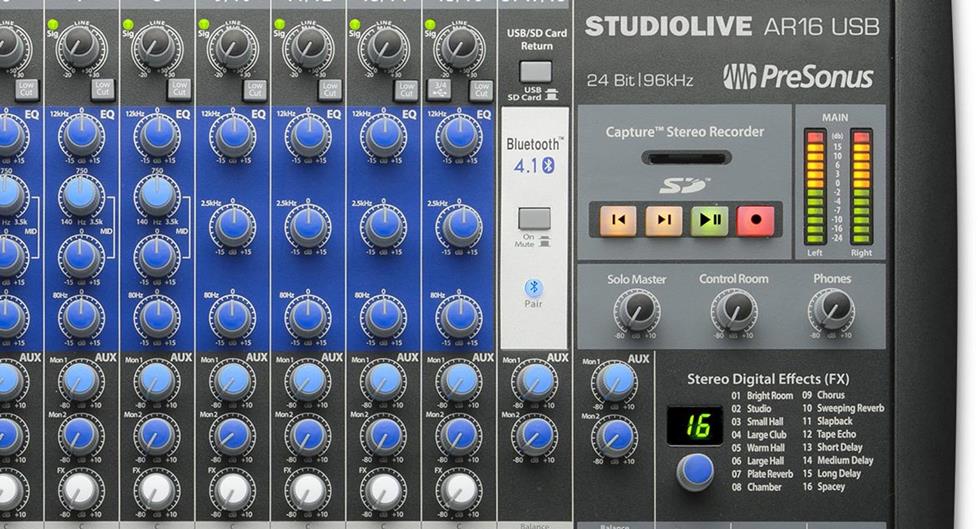Click the green Sig LED on channel 11/12
The height and width of the screenshot is (529, 978).
[x=279, y=24]
